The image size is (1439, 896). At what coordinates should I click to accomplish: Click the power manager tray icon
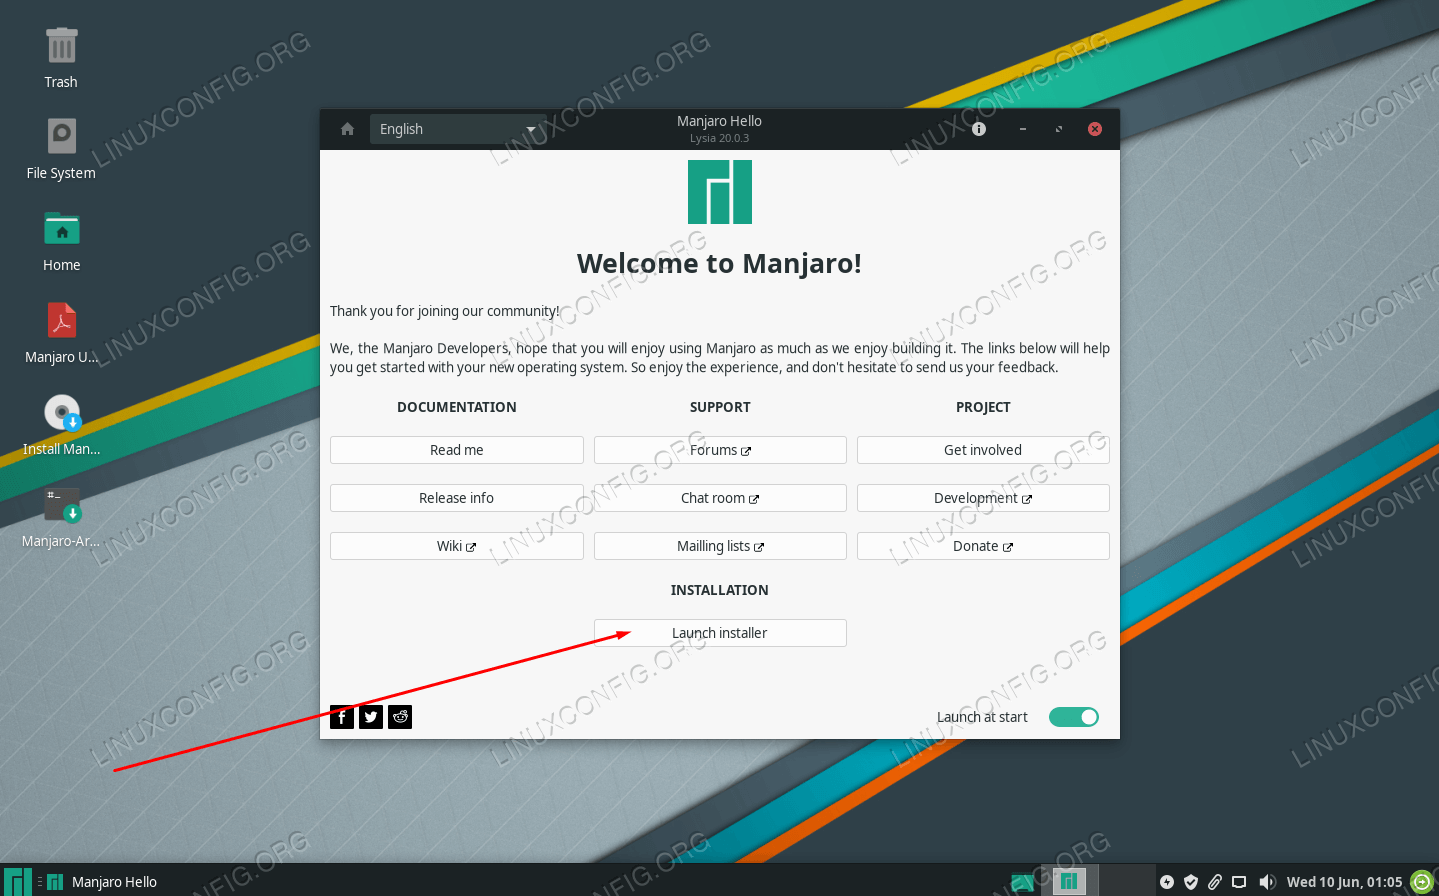[x=1167, y=882]
